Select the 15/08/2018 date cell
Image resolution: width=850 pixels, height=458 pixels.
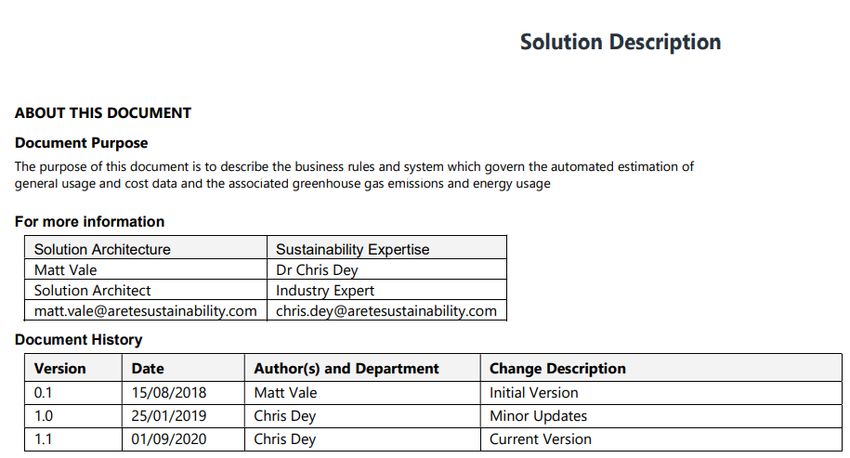click(183, 392)
